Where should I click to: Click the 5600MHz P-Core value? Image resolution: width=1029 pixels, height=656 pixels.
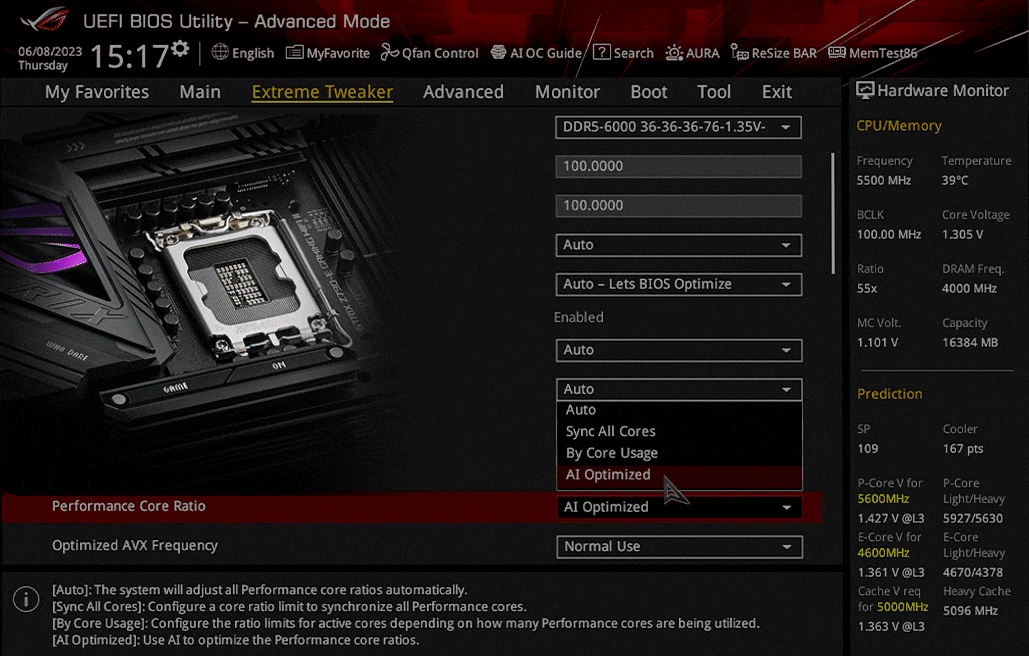point(883,499)
